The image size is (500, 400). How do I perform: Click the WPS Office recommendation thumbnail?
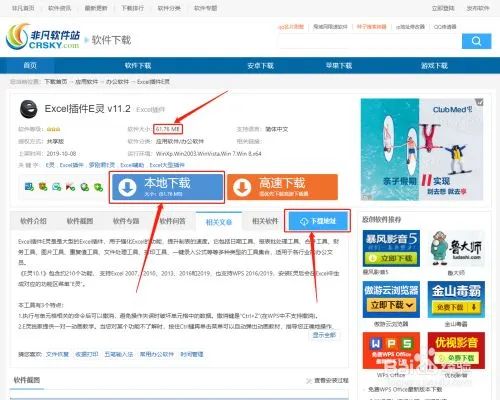391,350
